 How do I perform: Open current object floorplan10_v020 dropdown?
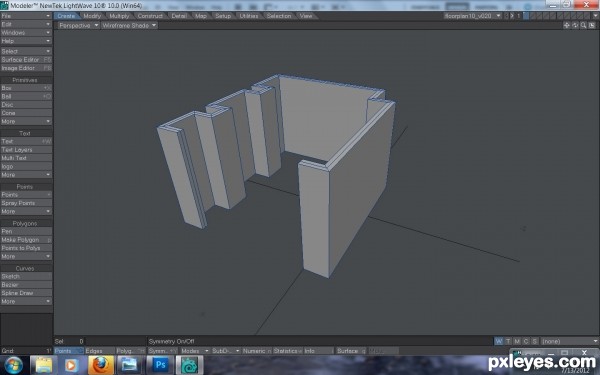pyautogui.click(x=473, y=16)
